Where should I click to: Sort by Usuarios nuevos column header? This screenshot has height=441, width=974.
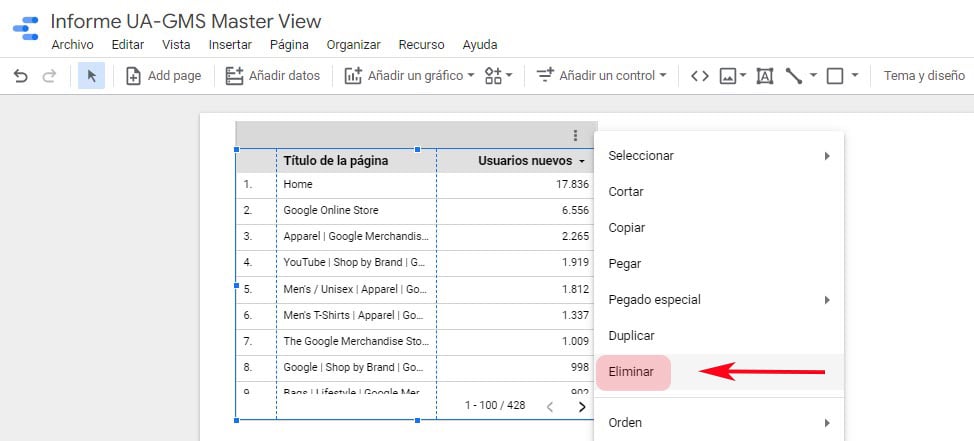pos(531,161)
